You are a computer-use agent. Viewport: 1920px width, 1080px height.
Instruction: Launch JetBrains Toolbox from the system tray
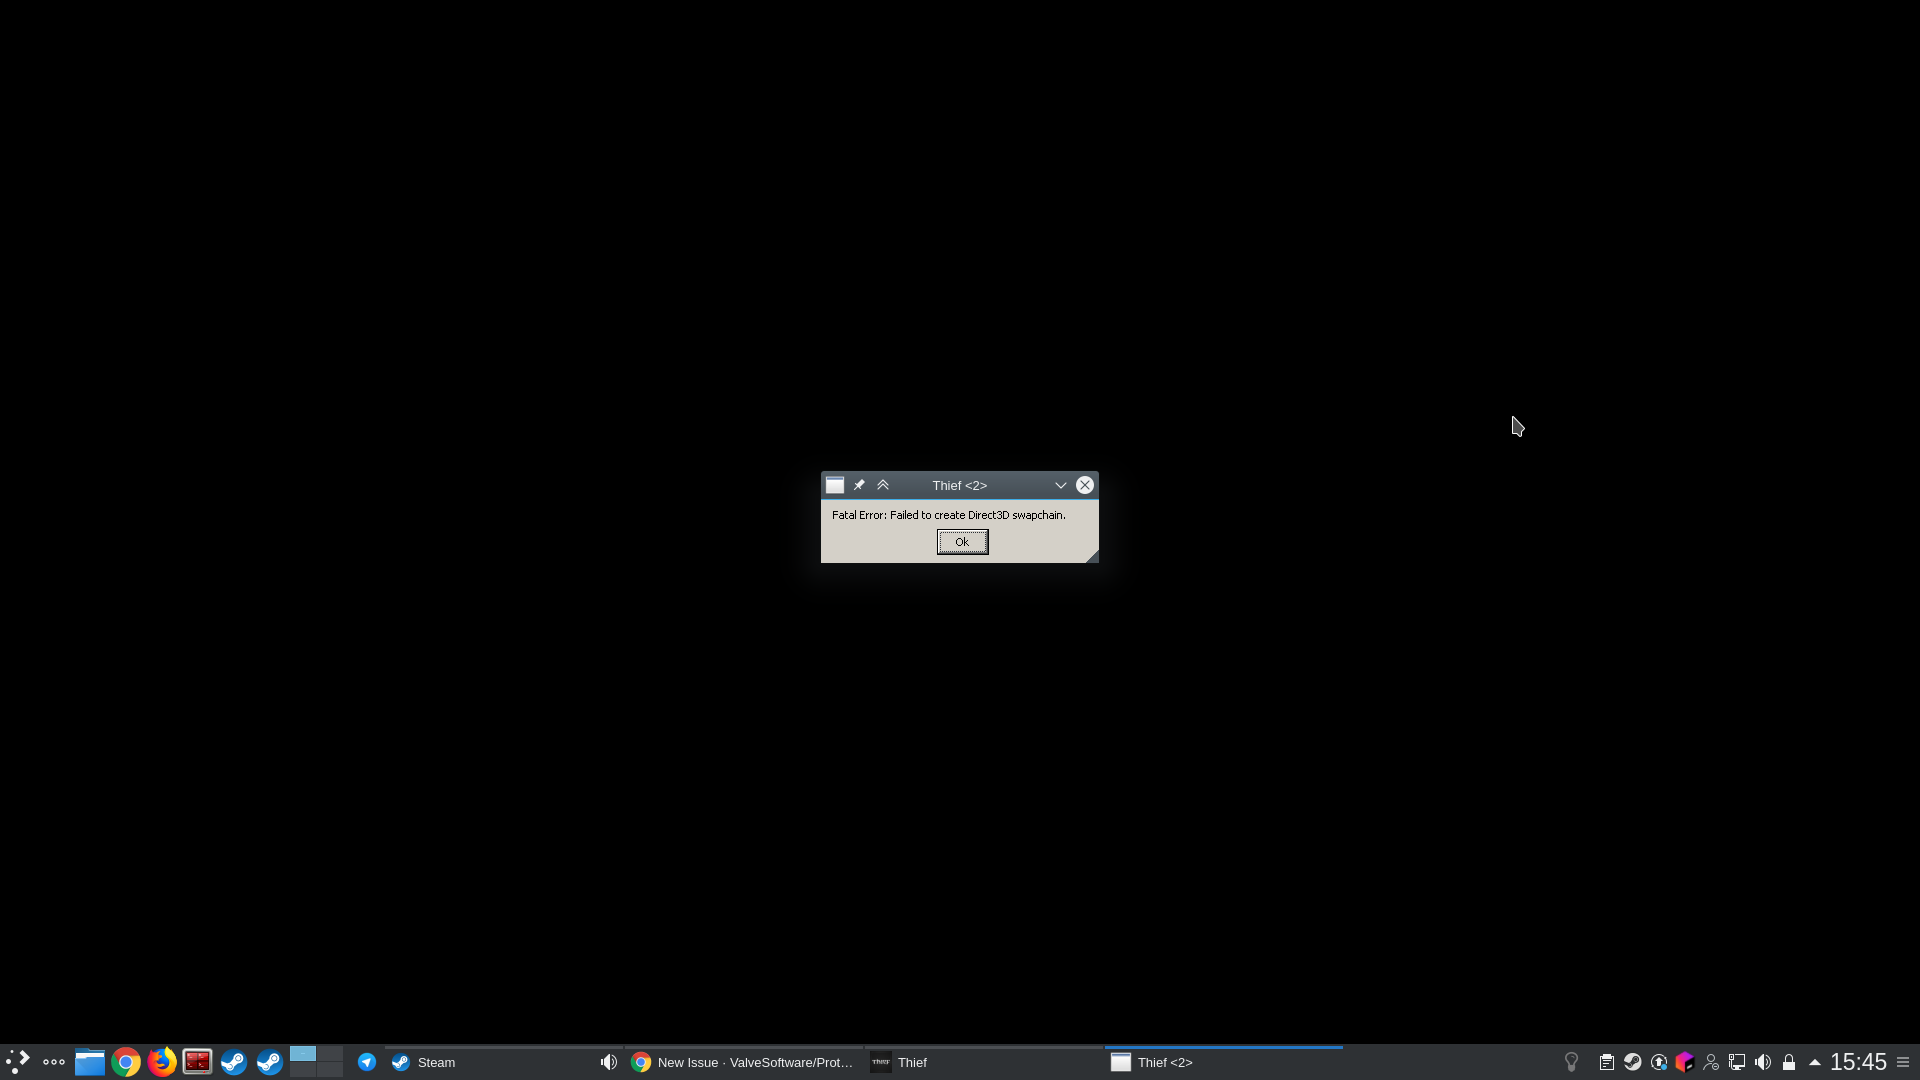1684,1062
